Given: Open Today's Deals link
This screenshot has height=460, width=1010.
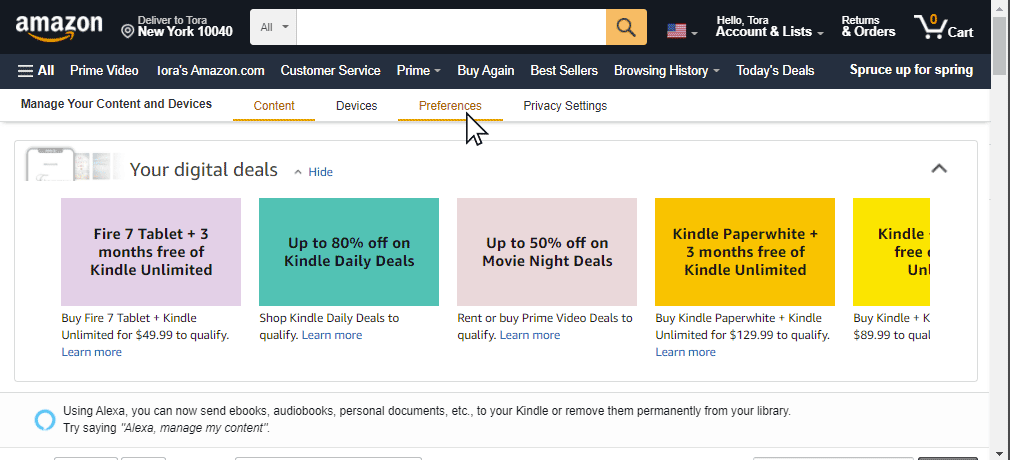Looking at the screenshot, I should (775, 71).
